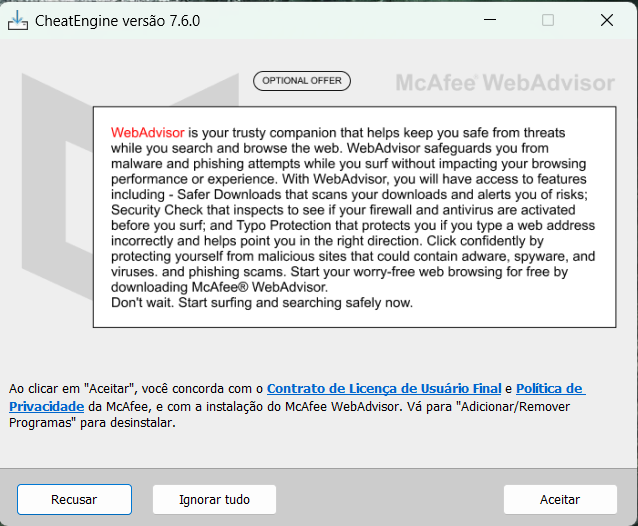This screenshot has width=638, height=526.
Task: Open the Política de Privacidade link
Action: coord(550,388)
